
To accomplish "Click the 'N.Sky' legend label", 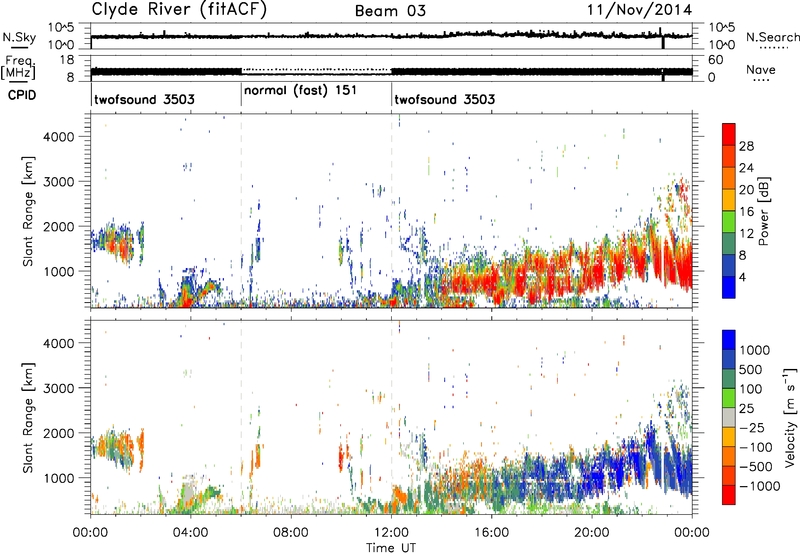I will pos(19,37).
